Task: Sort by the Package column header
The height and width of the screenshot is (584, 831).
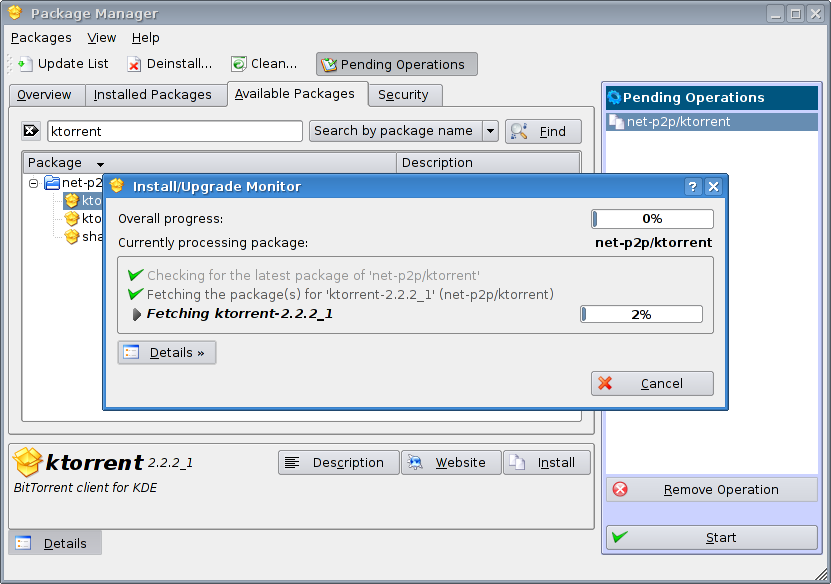Action: (x=209, y=163)
